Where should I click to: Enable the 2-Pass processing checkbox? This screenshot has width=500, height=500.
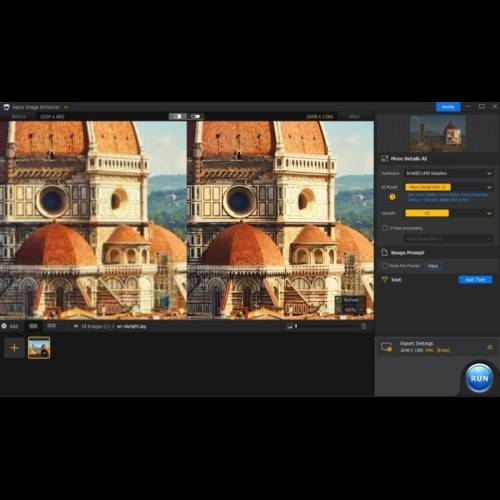point(385,228)
